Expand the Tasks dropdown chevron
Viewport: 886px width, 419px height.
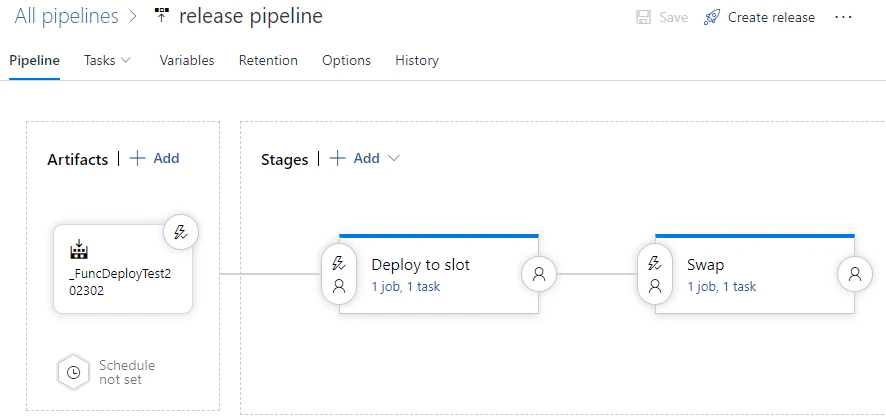[x=126, y=60]
